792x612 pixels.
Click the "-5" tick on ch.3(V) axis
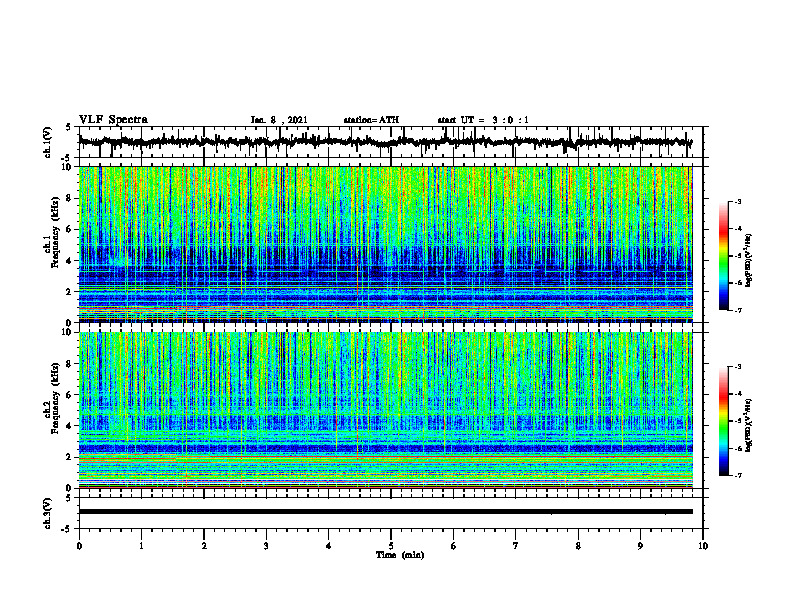click(x=68, y=529)
